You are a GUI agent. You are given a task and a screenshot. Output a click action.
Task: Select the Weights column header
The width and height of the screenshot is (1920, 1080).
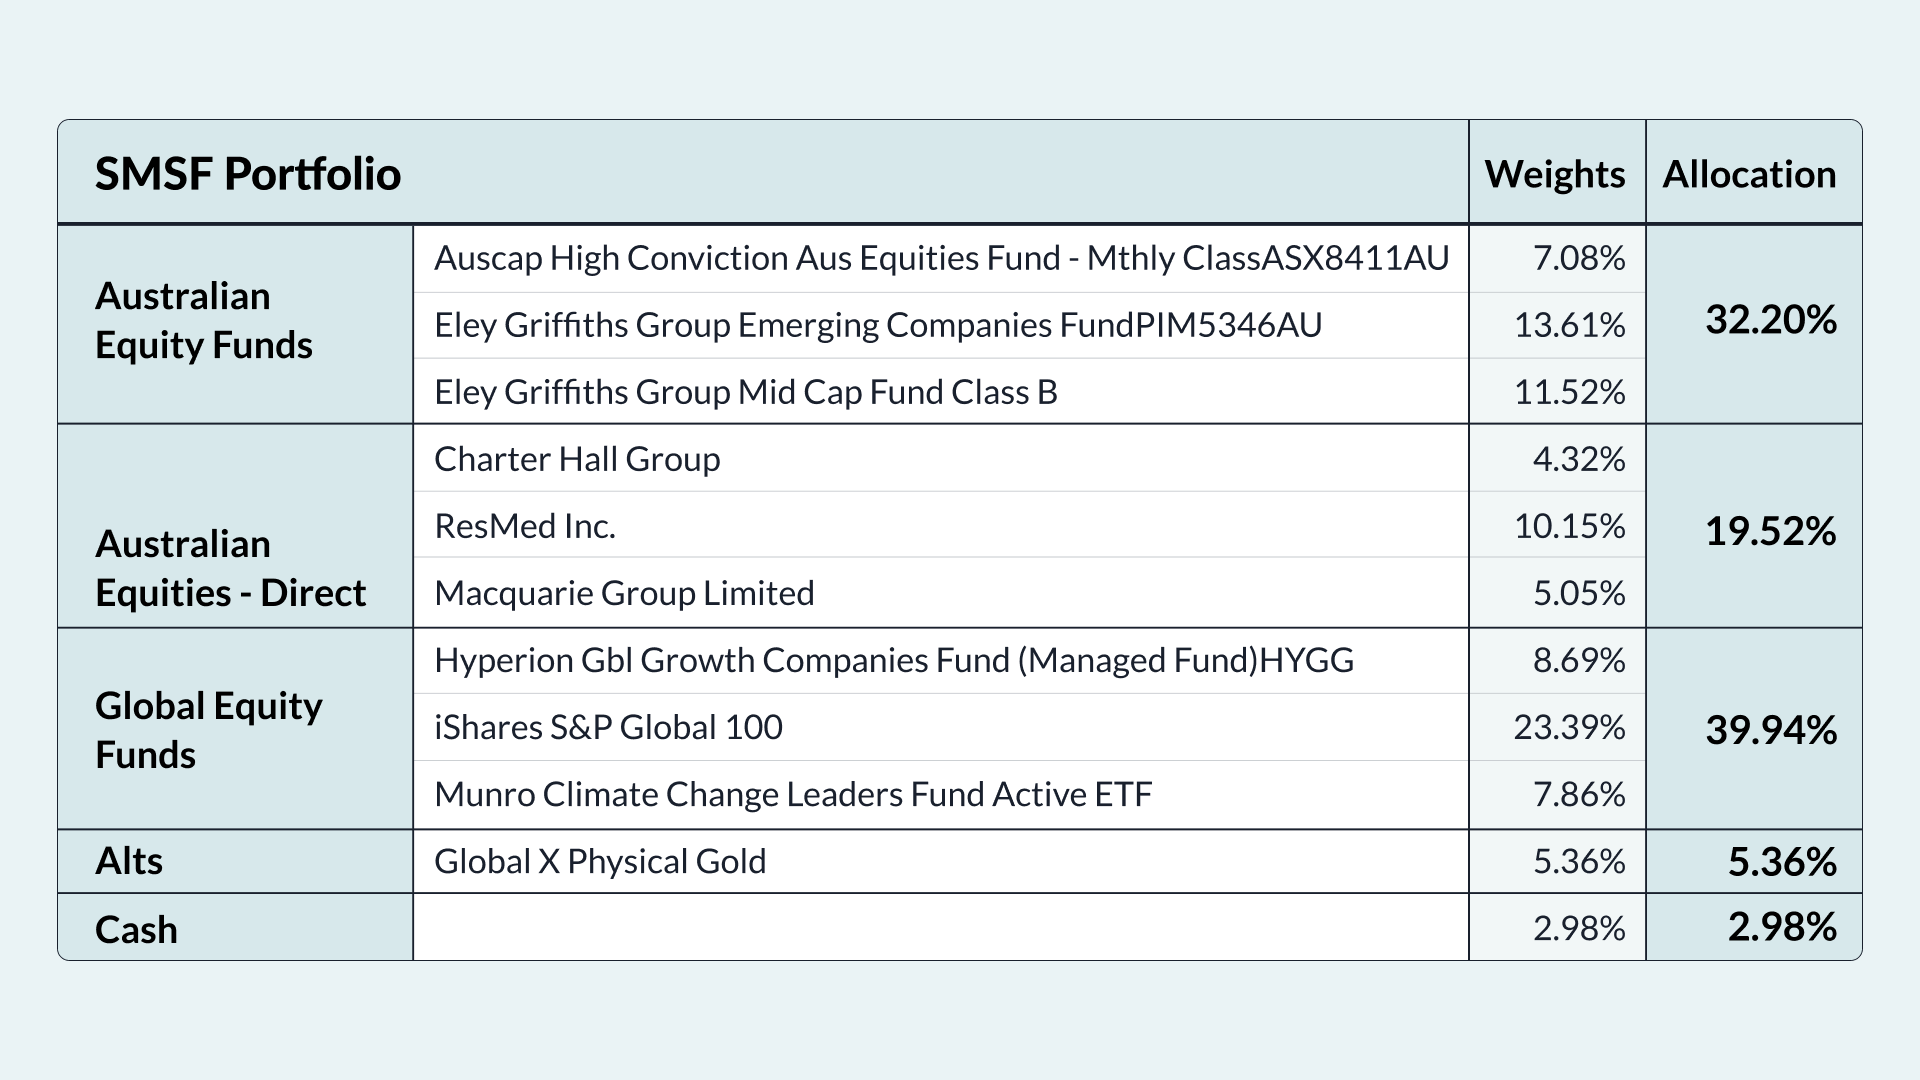coord(1555,174)
